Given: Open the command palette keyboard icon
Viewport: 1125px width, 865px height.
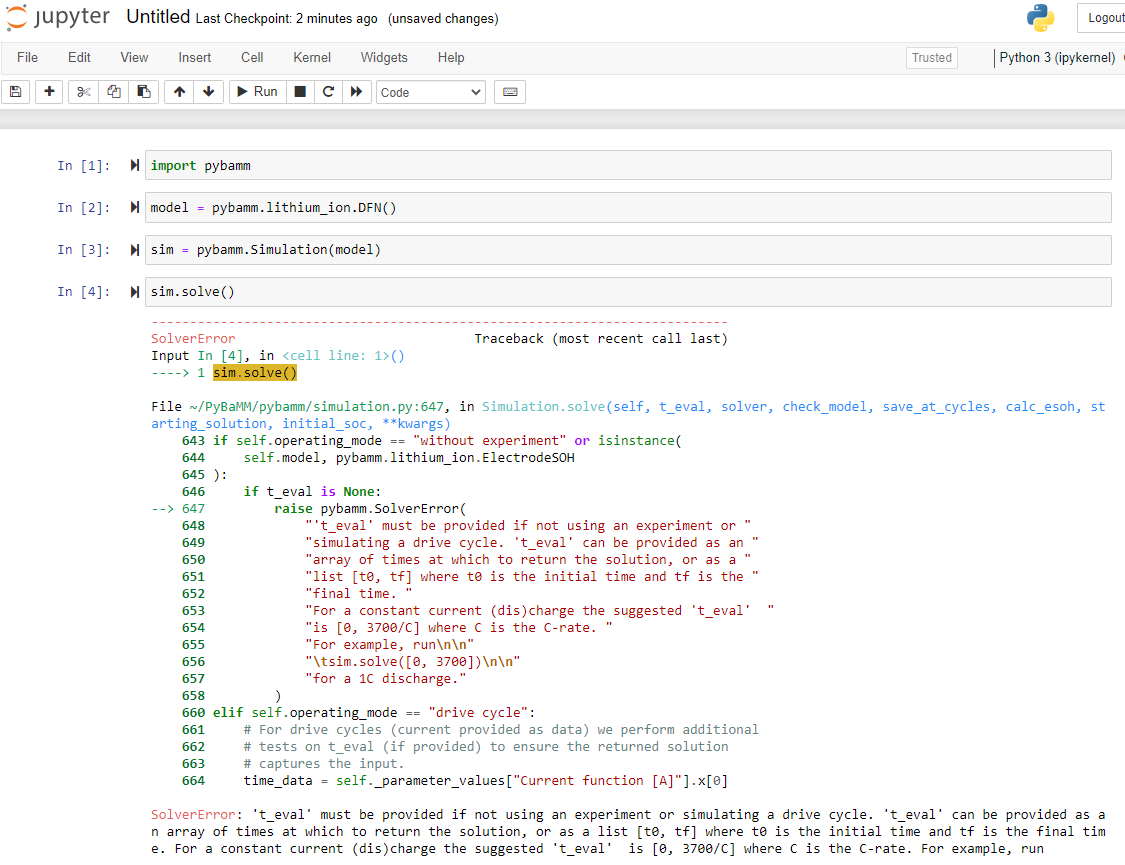Looking at the screenshot, I should 510,91.
